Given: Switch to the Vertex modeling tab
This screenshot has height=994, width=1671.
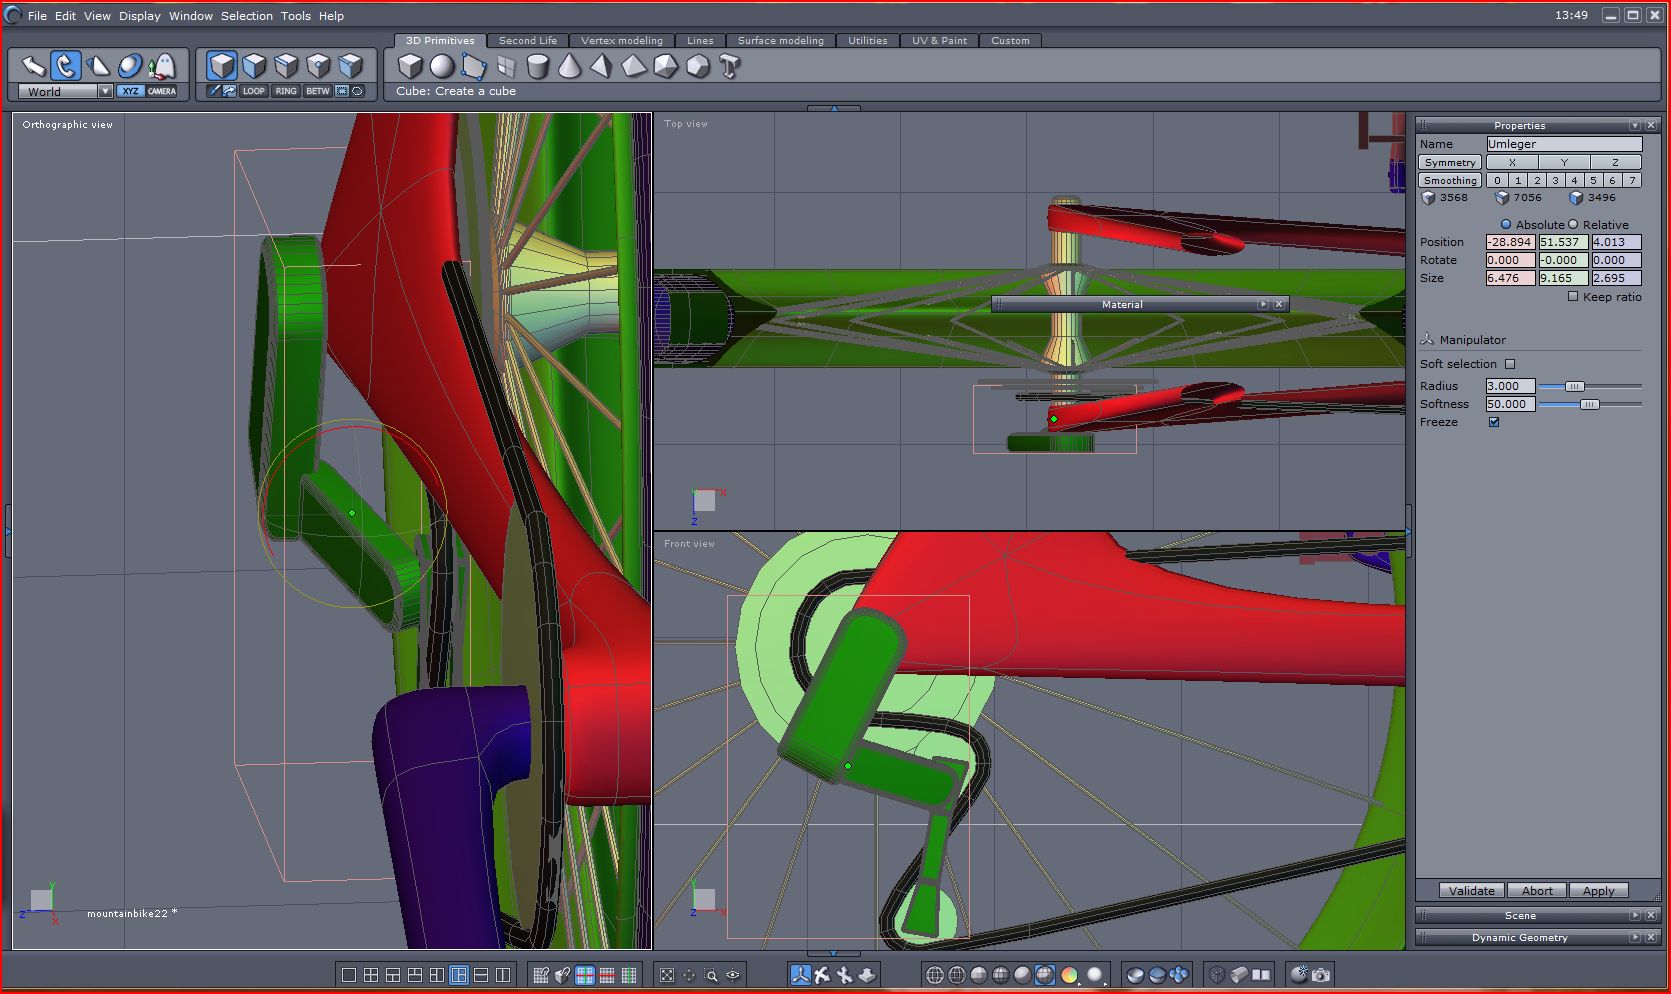Looking at the screenshot, I should pos(621,41).
